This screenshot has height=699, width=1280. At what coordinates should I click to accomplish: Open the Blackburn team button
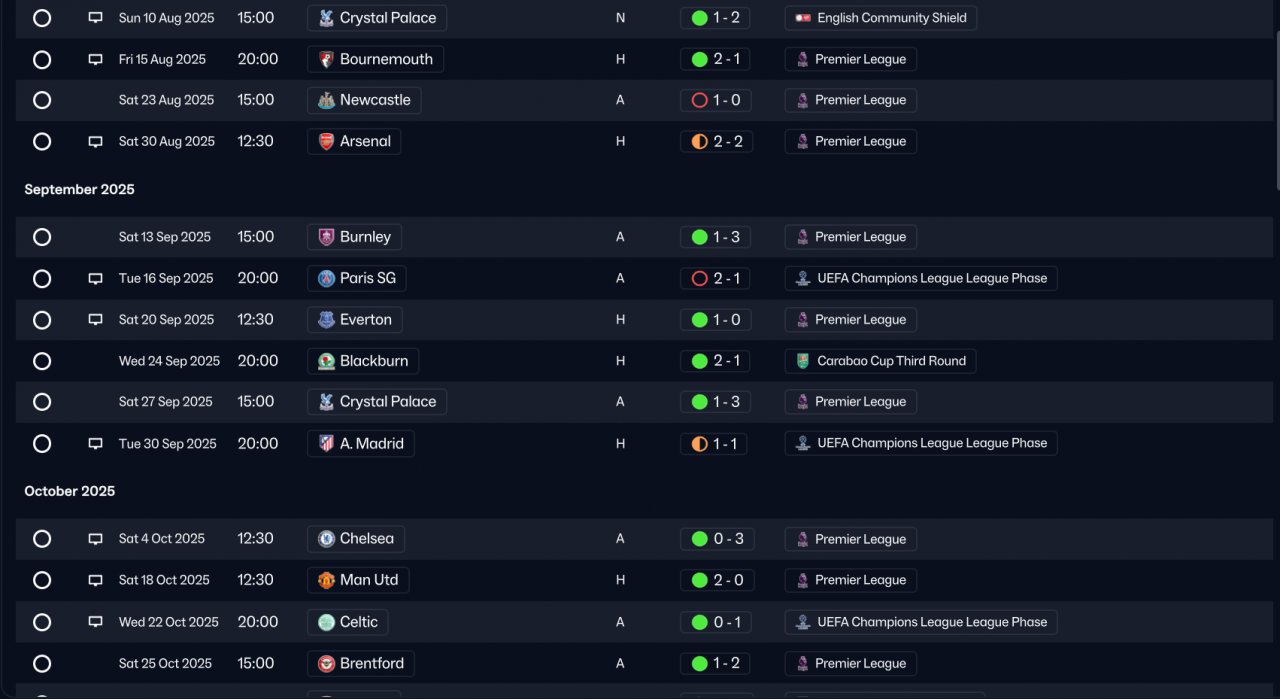pyautogui.click(x=363, y=361)
